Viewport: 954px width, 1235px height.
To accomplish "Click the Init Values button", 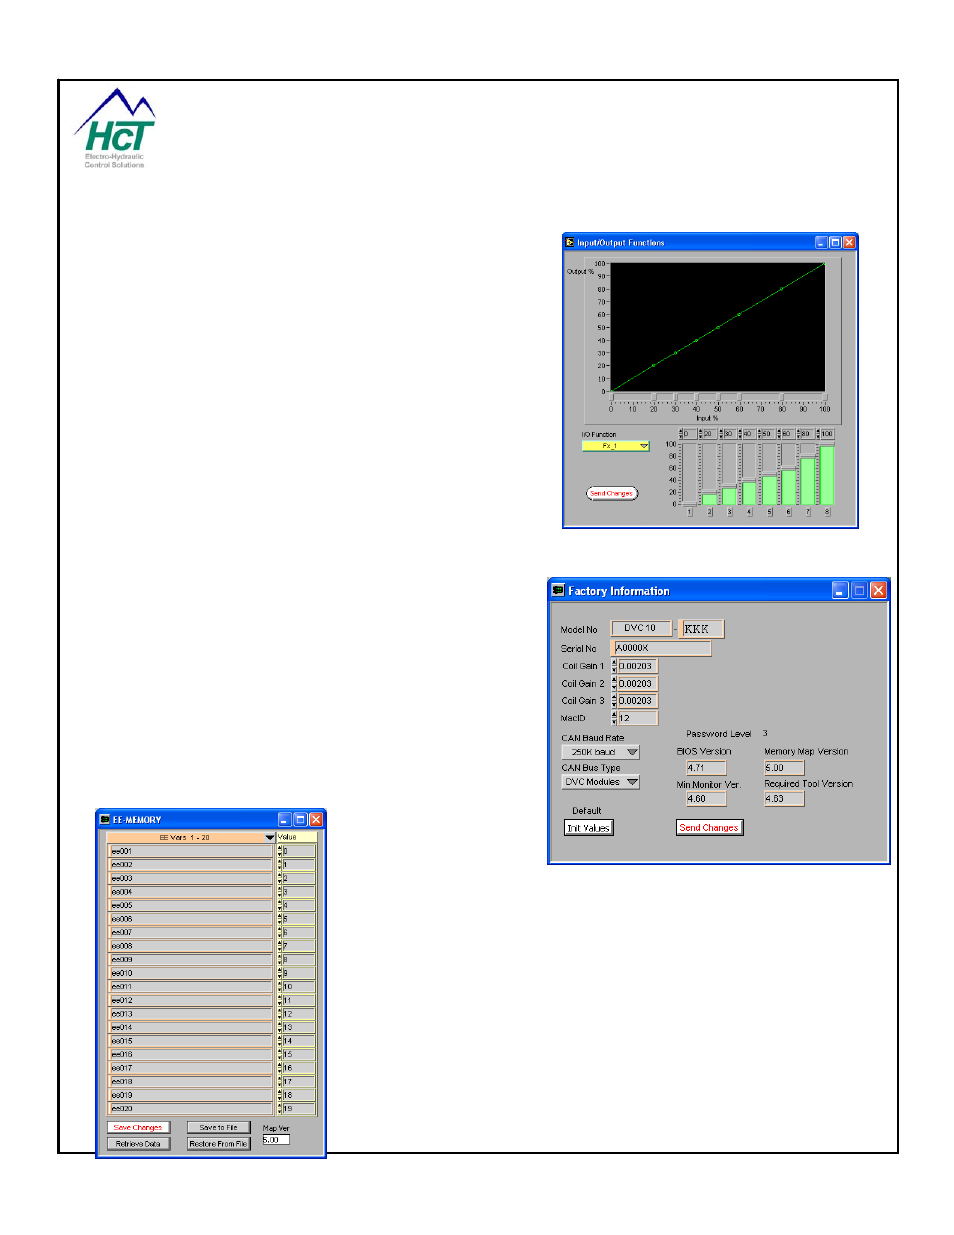I will coord(589,827).
